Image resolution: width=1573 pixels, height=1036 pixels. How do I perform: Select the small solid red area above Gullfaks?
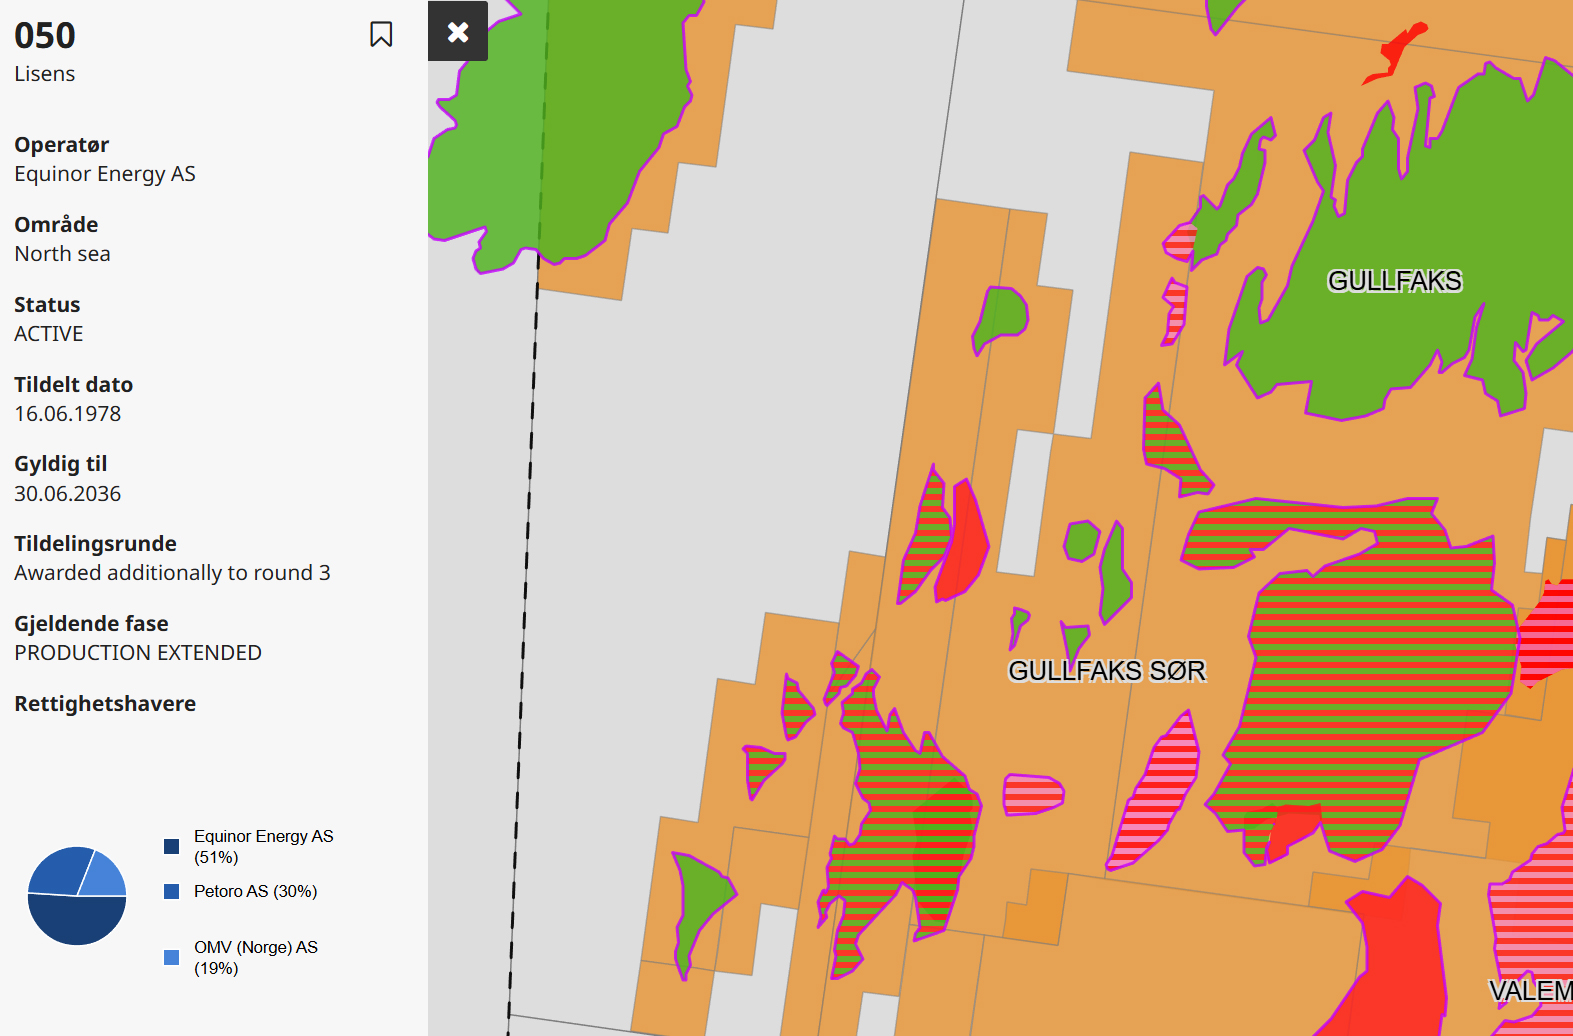(x=1398, y=50)
